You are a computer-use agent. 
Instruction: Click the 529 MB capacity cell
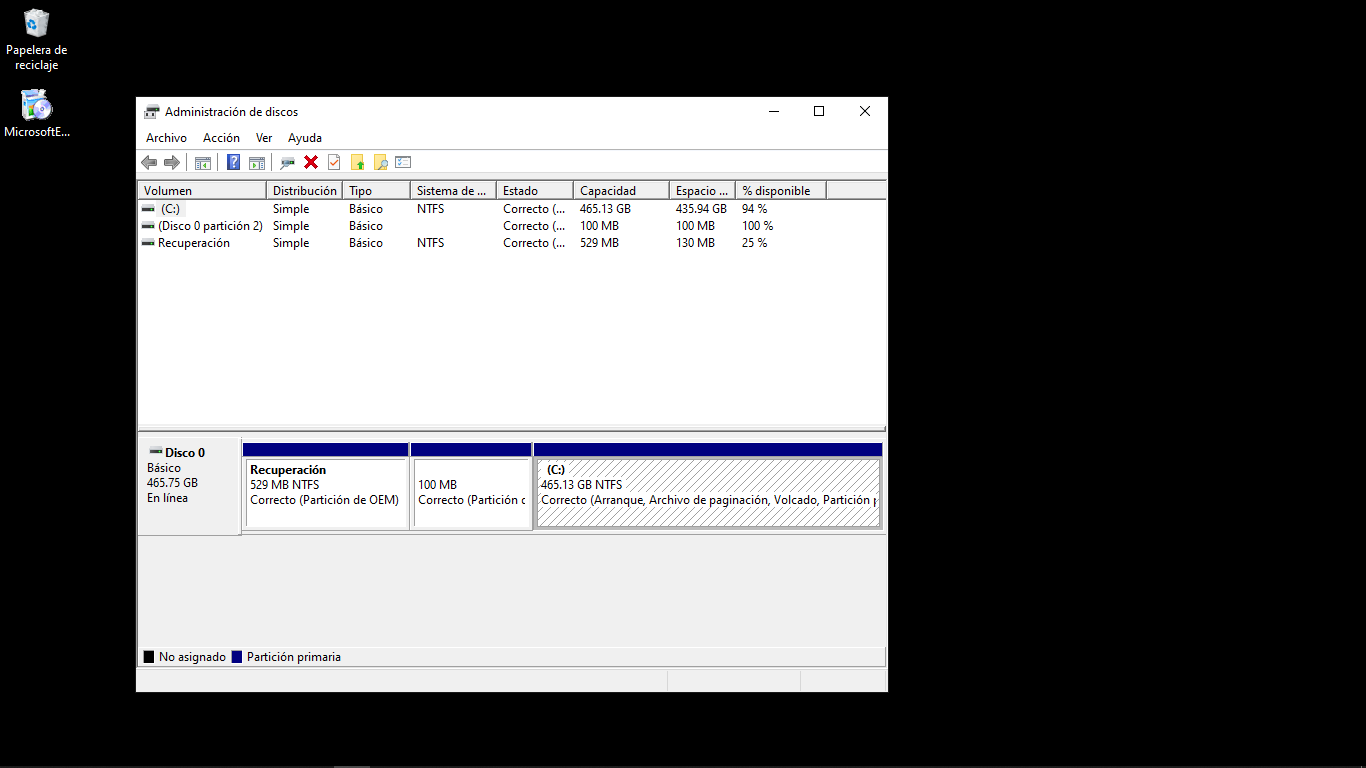point(599,243)
